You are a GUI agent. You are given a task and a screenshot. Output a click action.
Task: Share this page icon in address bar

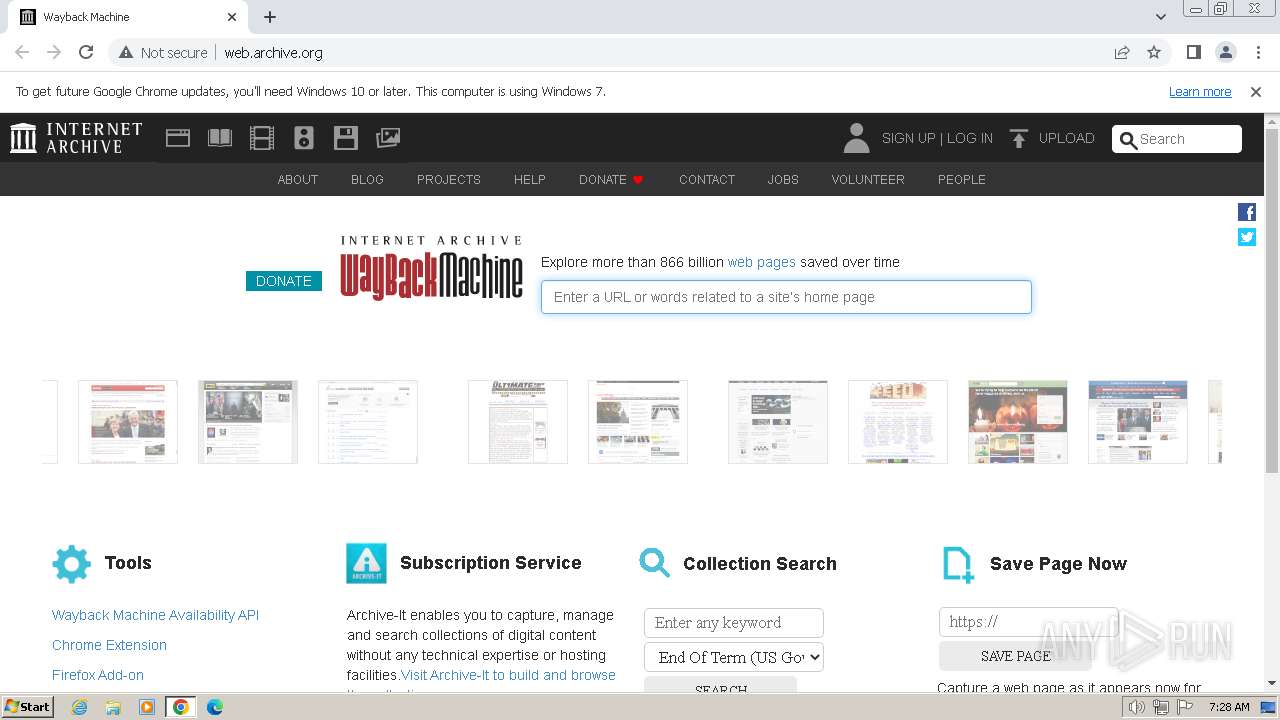pyautogui.click(x=1122, y=52)
